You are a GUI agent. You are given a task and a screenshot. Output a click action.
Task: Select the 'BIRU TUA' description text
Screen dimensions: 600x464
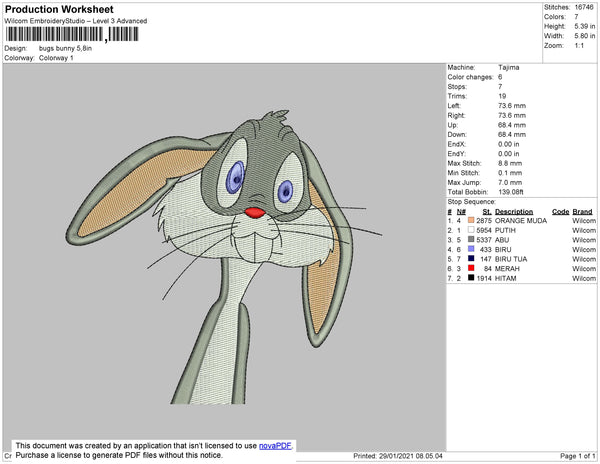511,259
